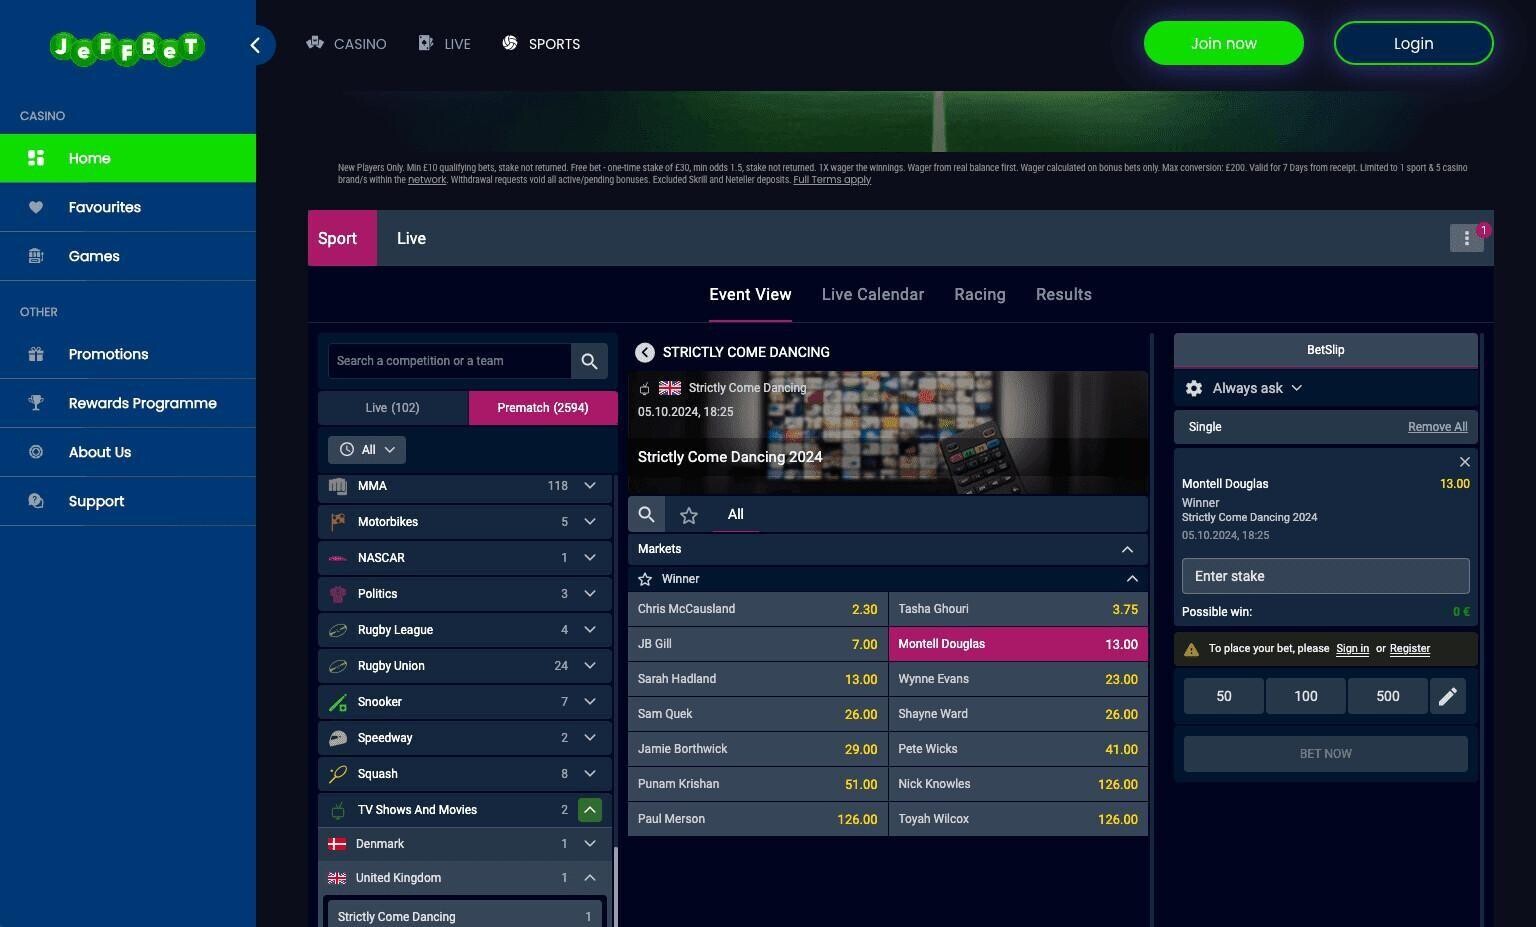Deselect Montell Douglas 13.00 selection

pyautogui.click(x=1018, y=644)
